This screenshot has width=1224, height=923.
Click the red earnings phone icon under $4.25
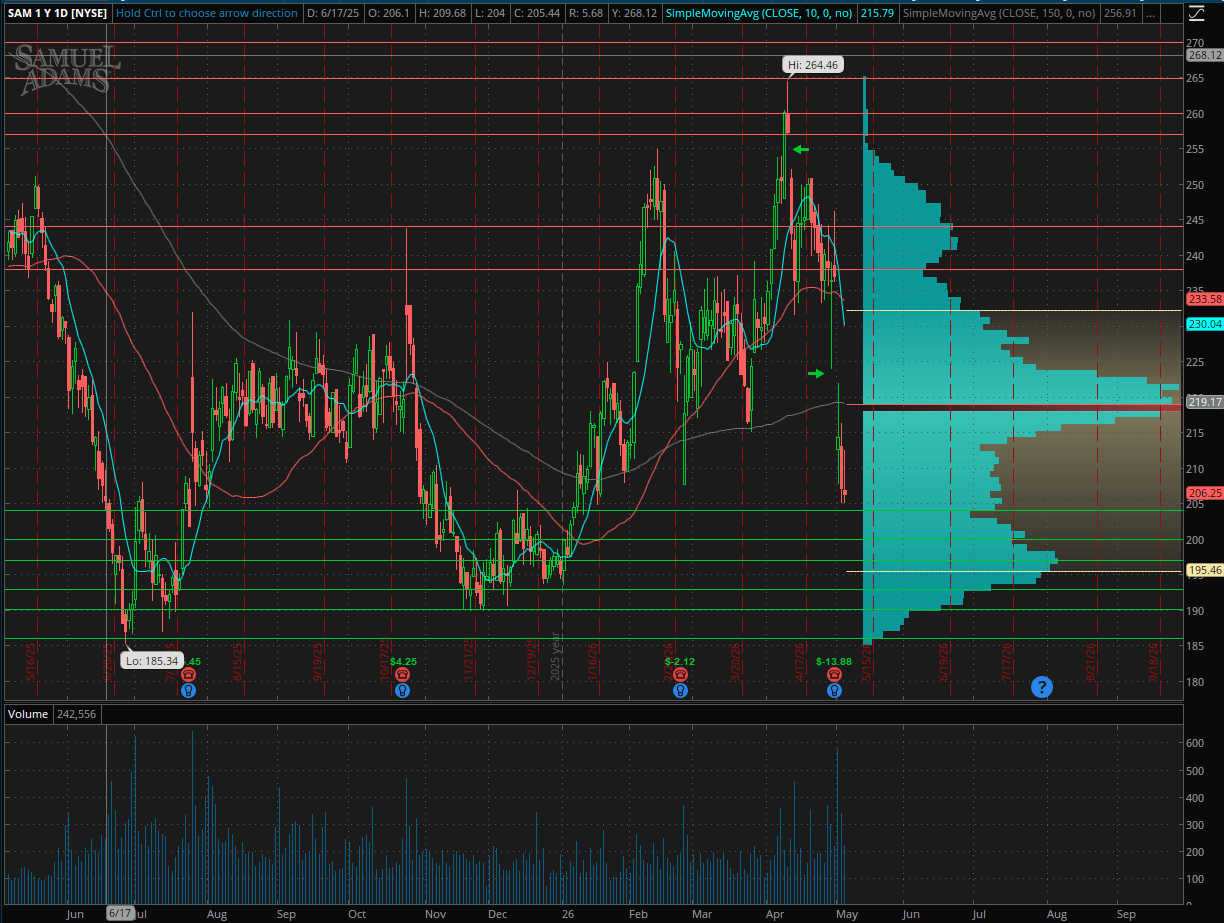(x=402, y=676)
